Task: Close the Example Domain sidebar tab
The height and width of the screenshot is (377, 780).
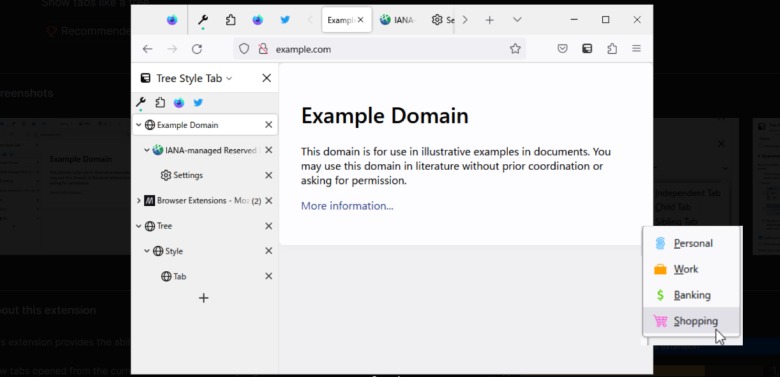Action: tap(269, 125)
